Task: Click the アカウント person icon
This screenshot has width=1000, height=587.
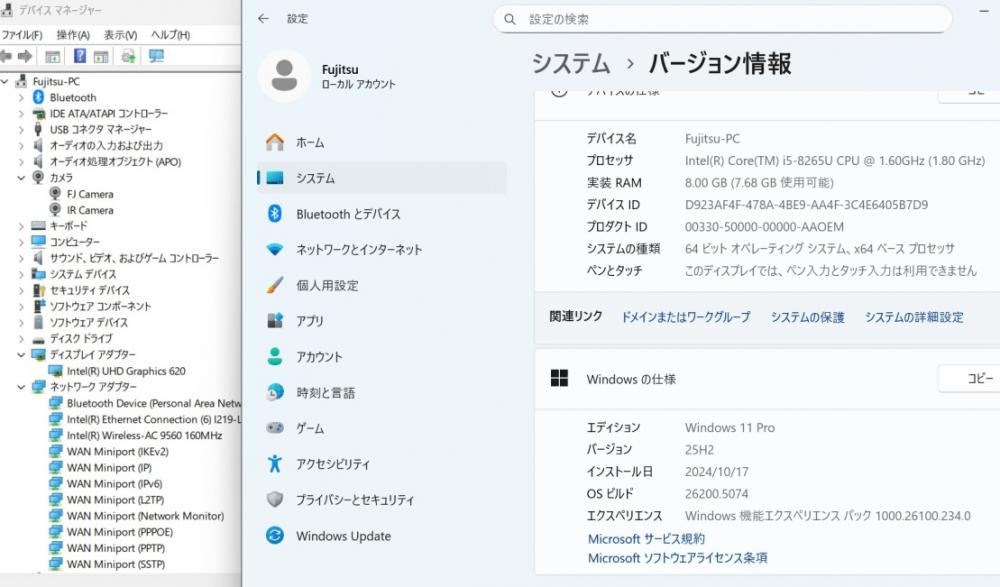Action: click(275, 357)
